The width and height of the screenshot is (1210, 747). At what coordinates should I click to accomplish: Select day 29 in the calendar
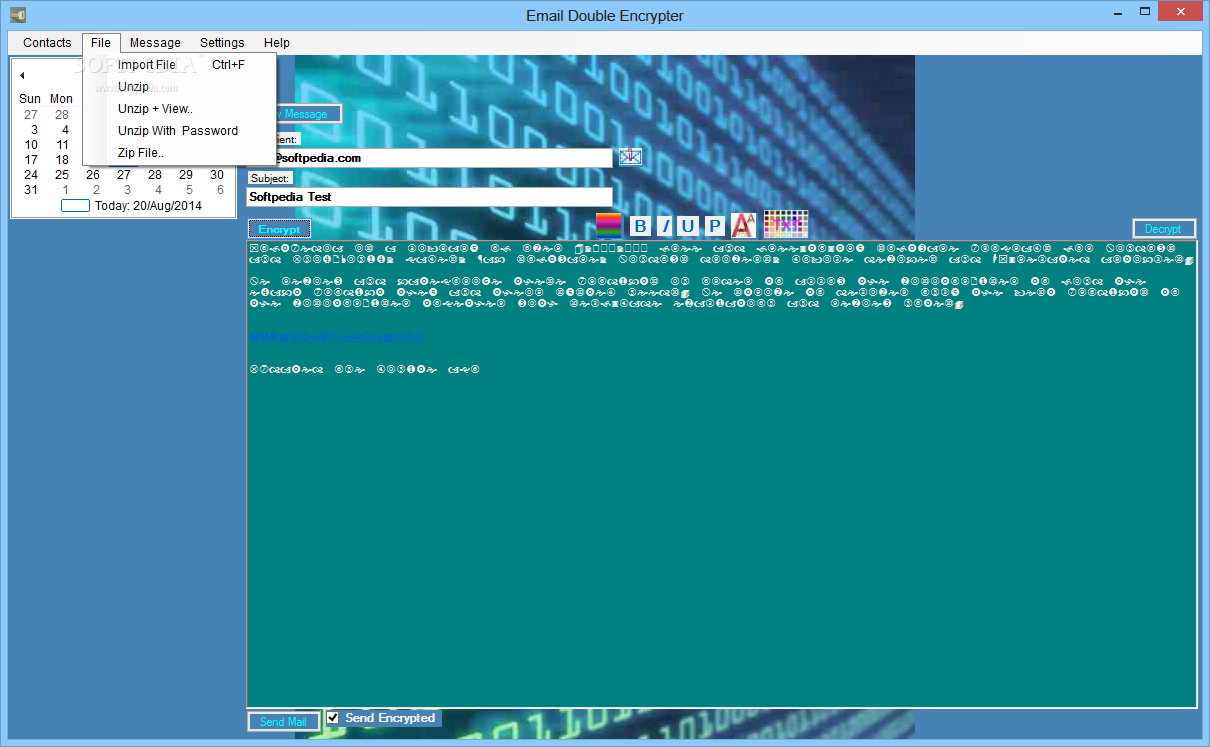point(186,175)
